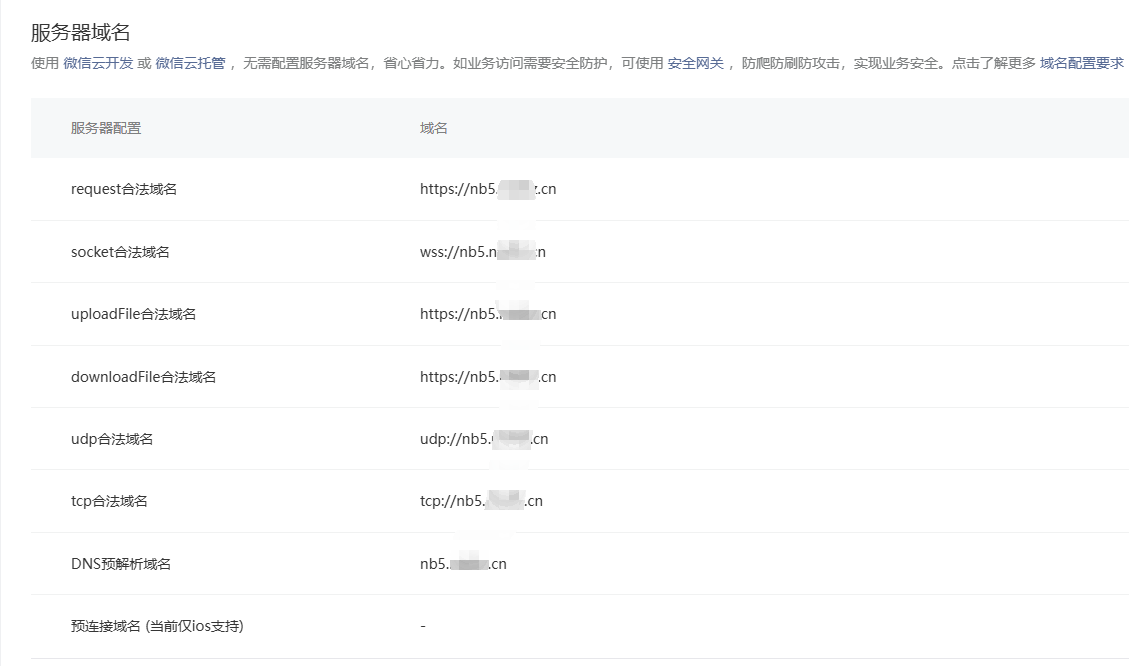
Task: Open the 微信云开发 link
Action: (98, 63)
